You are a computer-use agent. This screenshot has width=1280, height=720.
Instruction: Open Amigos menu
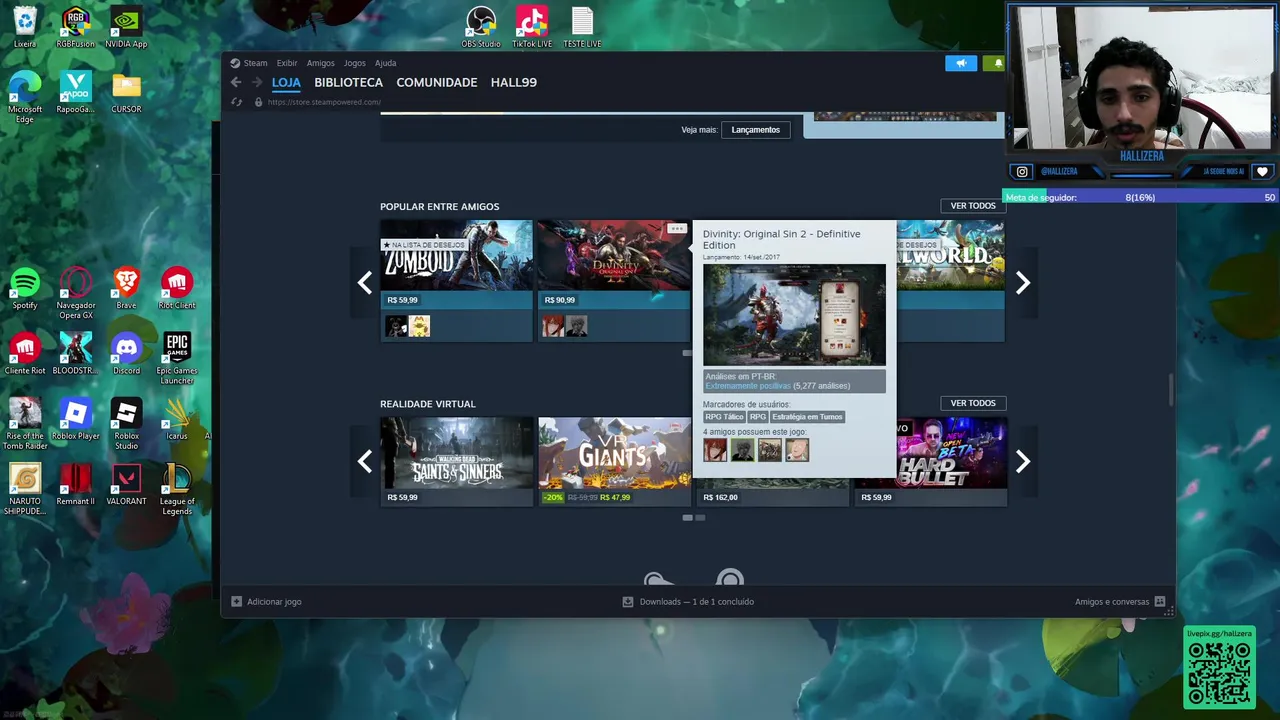point(321,63)
